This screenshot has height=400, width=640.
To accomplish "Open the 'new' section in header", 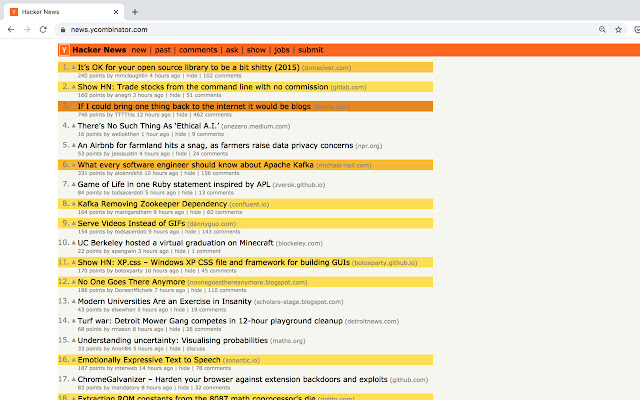I will click(x=139, y=50).
